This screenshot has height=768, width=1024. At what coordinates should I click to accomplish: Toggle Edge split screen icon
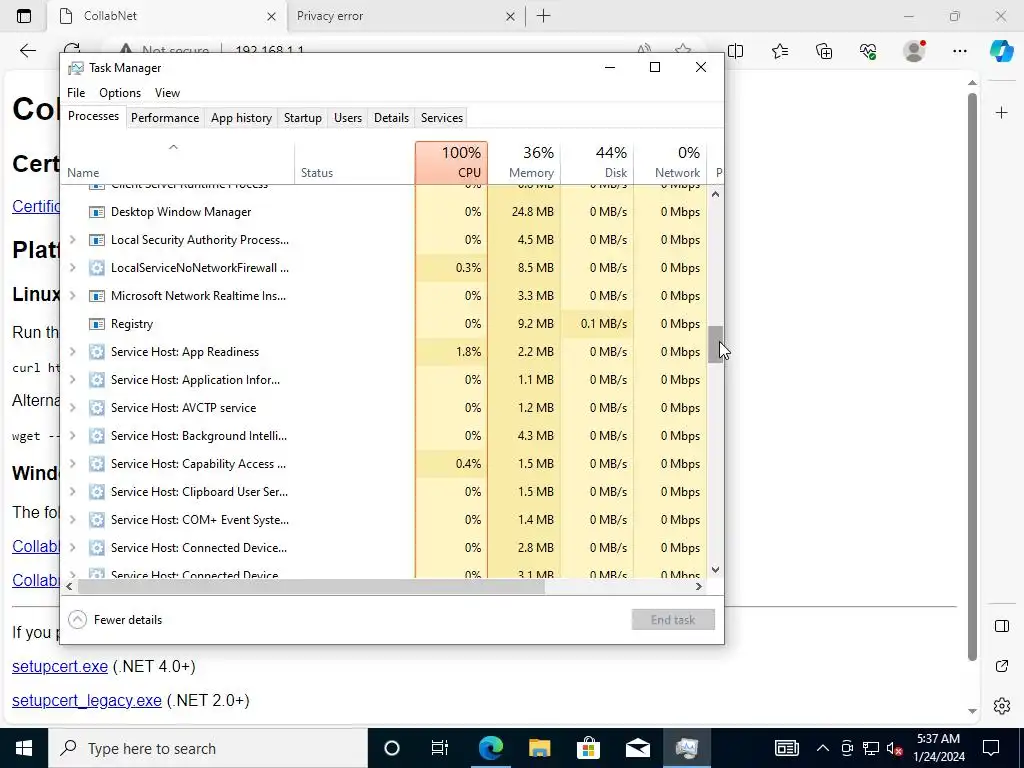tap(735, 51)
